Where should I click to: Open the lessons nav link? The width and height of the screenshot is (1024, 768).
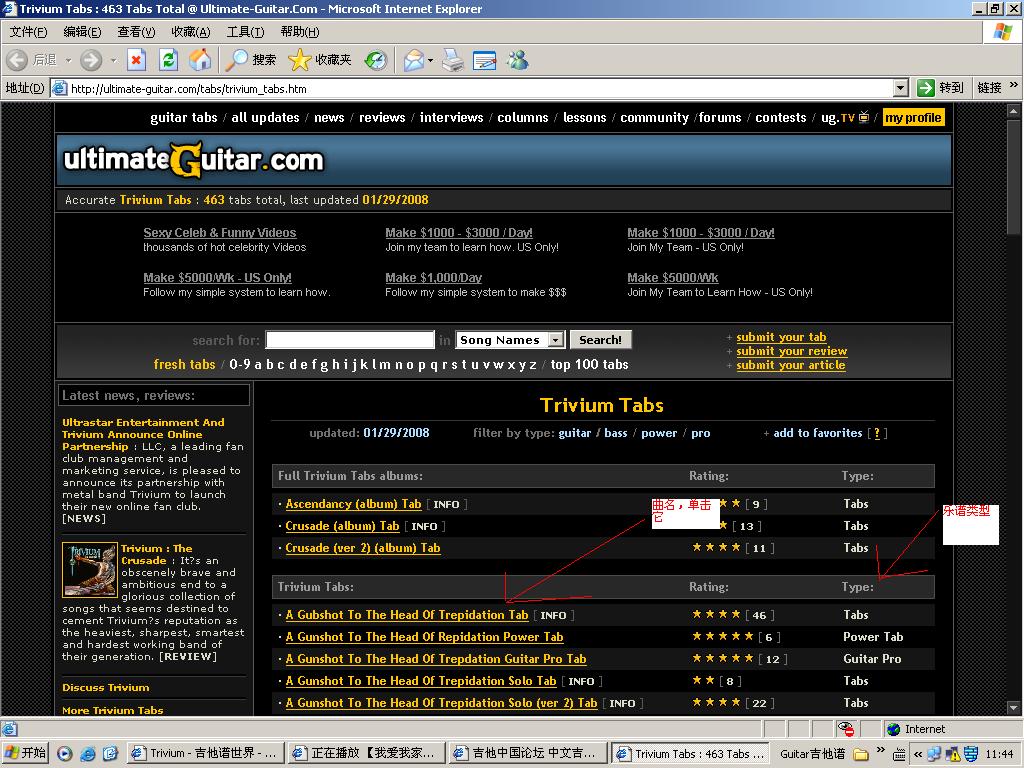[x=584, y=118]
